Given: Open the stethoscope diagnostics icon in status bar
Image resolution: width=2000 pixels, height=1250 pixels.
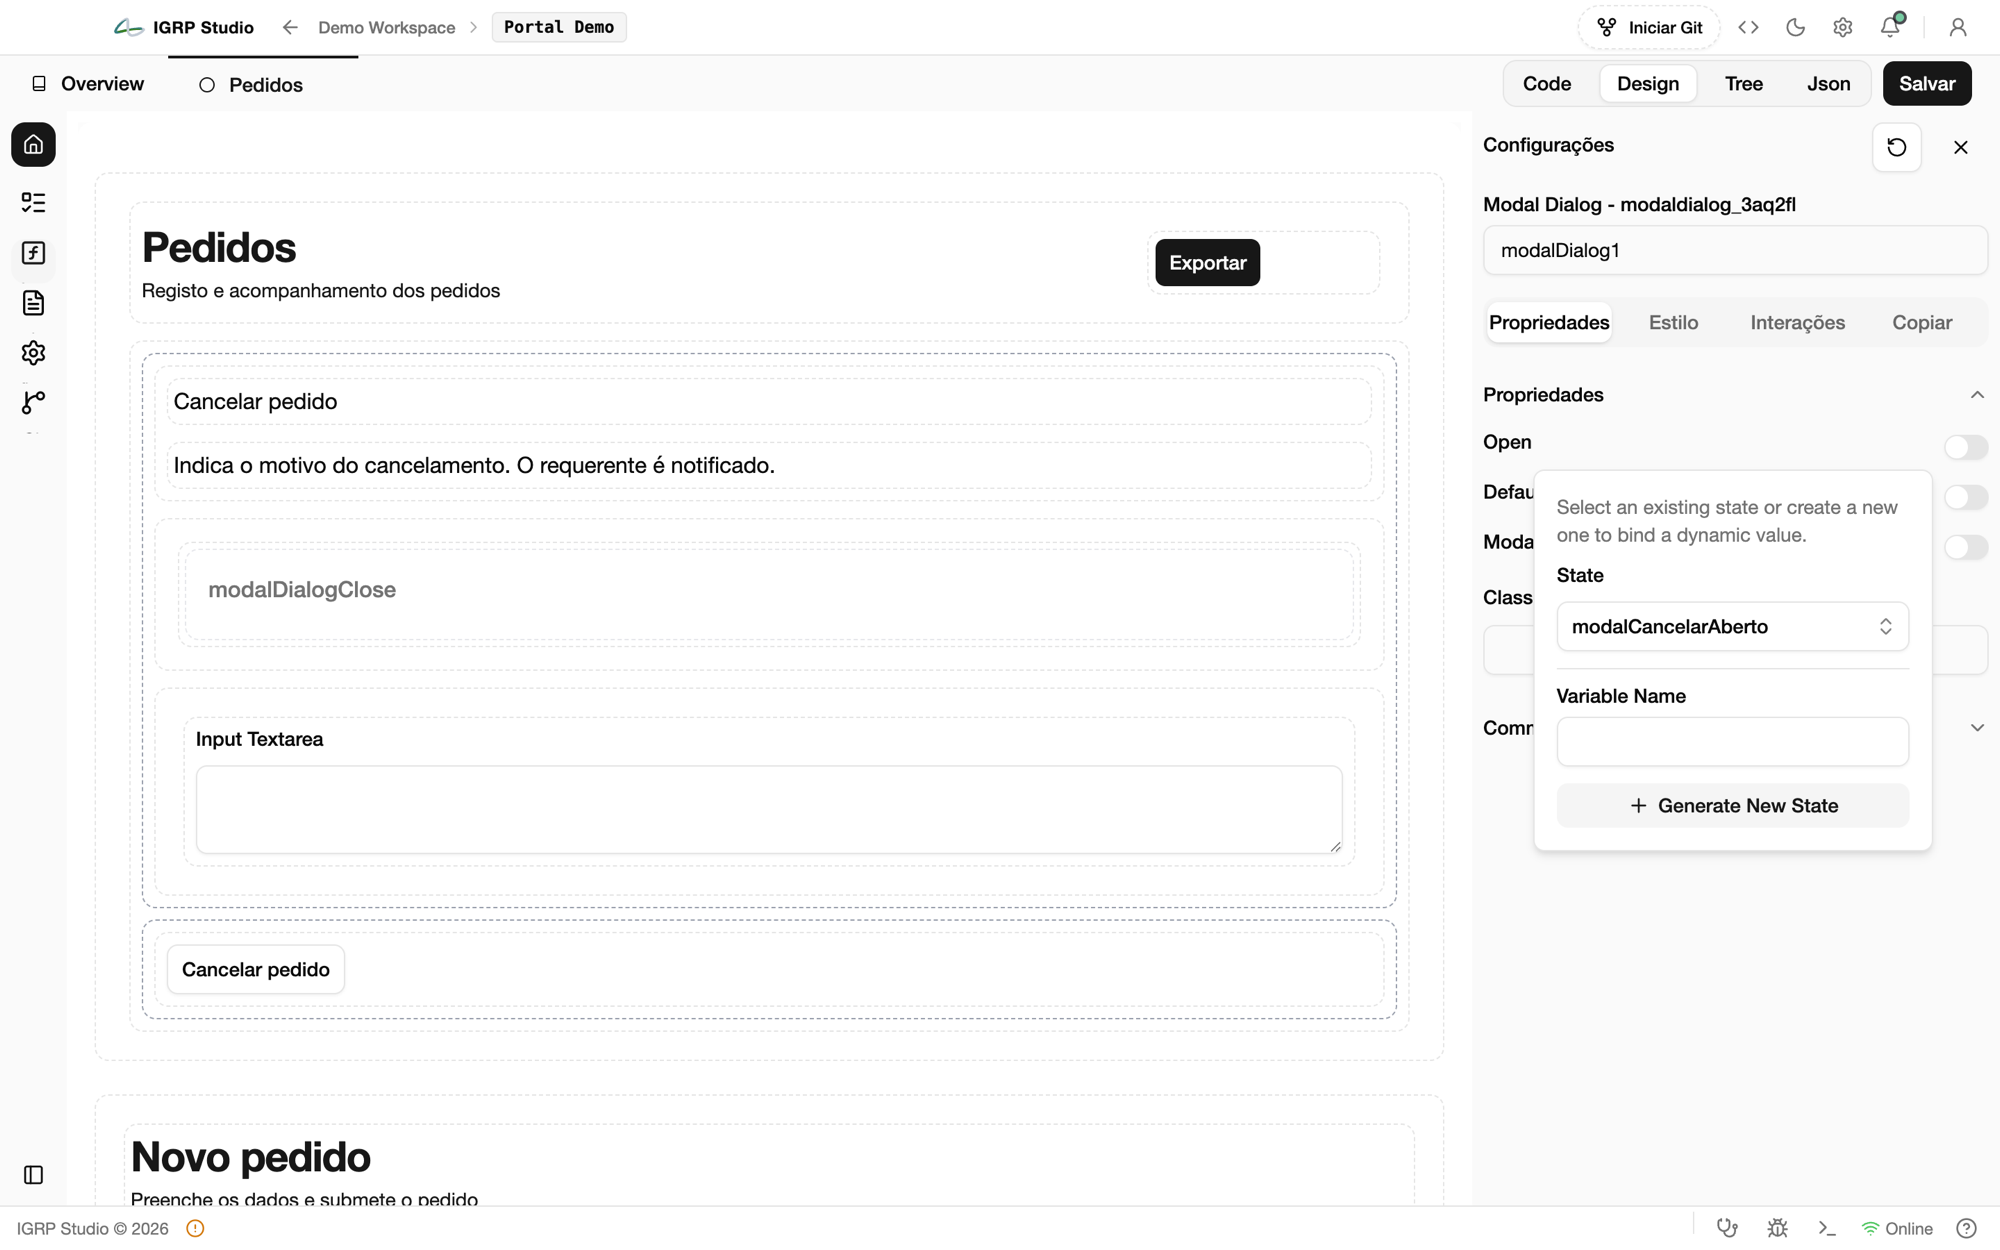Looking at the screenshot, I should pos(1727,1228).
